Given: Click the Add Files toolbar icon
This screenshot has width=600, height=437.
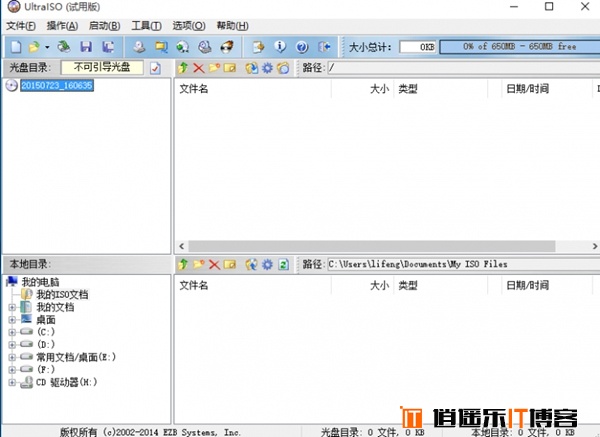Looking at the screenshot, I should coord(258,47).
